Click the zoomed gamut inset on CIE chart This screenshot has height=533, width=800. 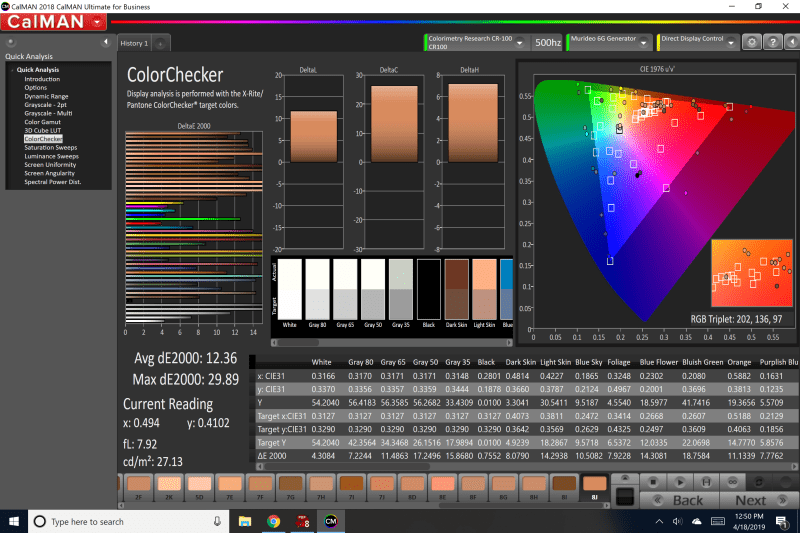[752, 273]
